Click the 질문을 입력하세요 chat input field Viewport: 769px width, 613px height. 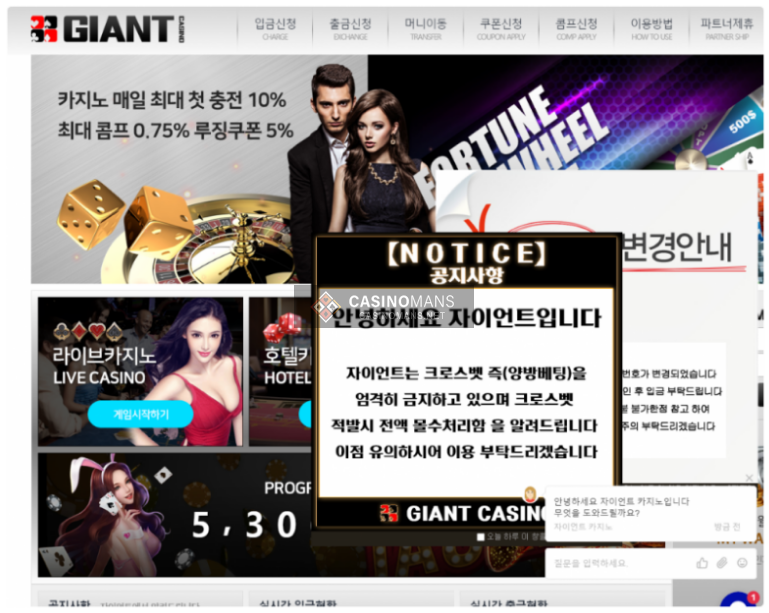[x=620, y=563]
